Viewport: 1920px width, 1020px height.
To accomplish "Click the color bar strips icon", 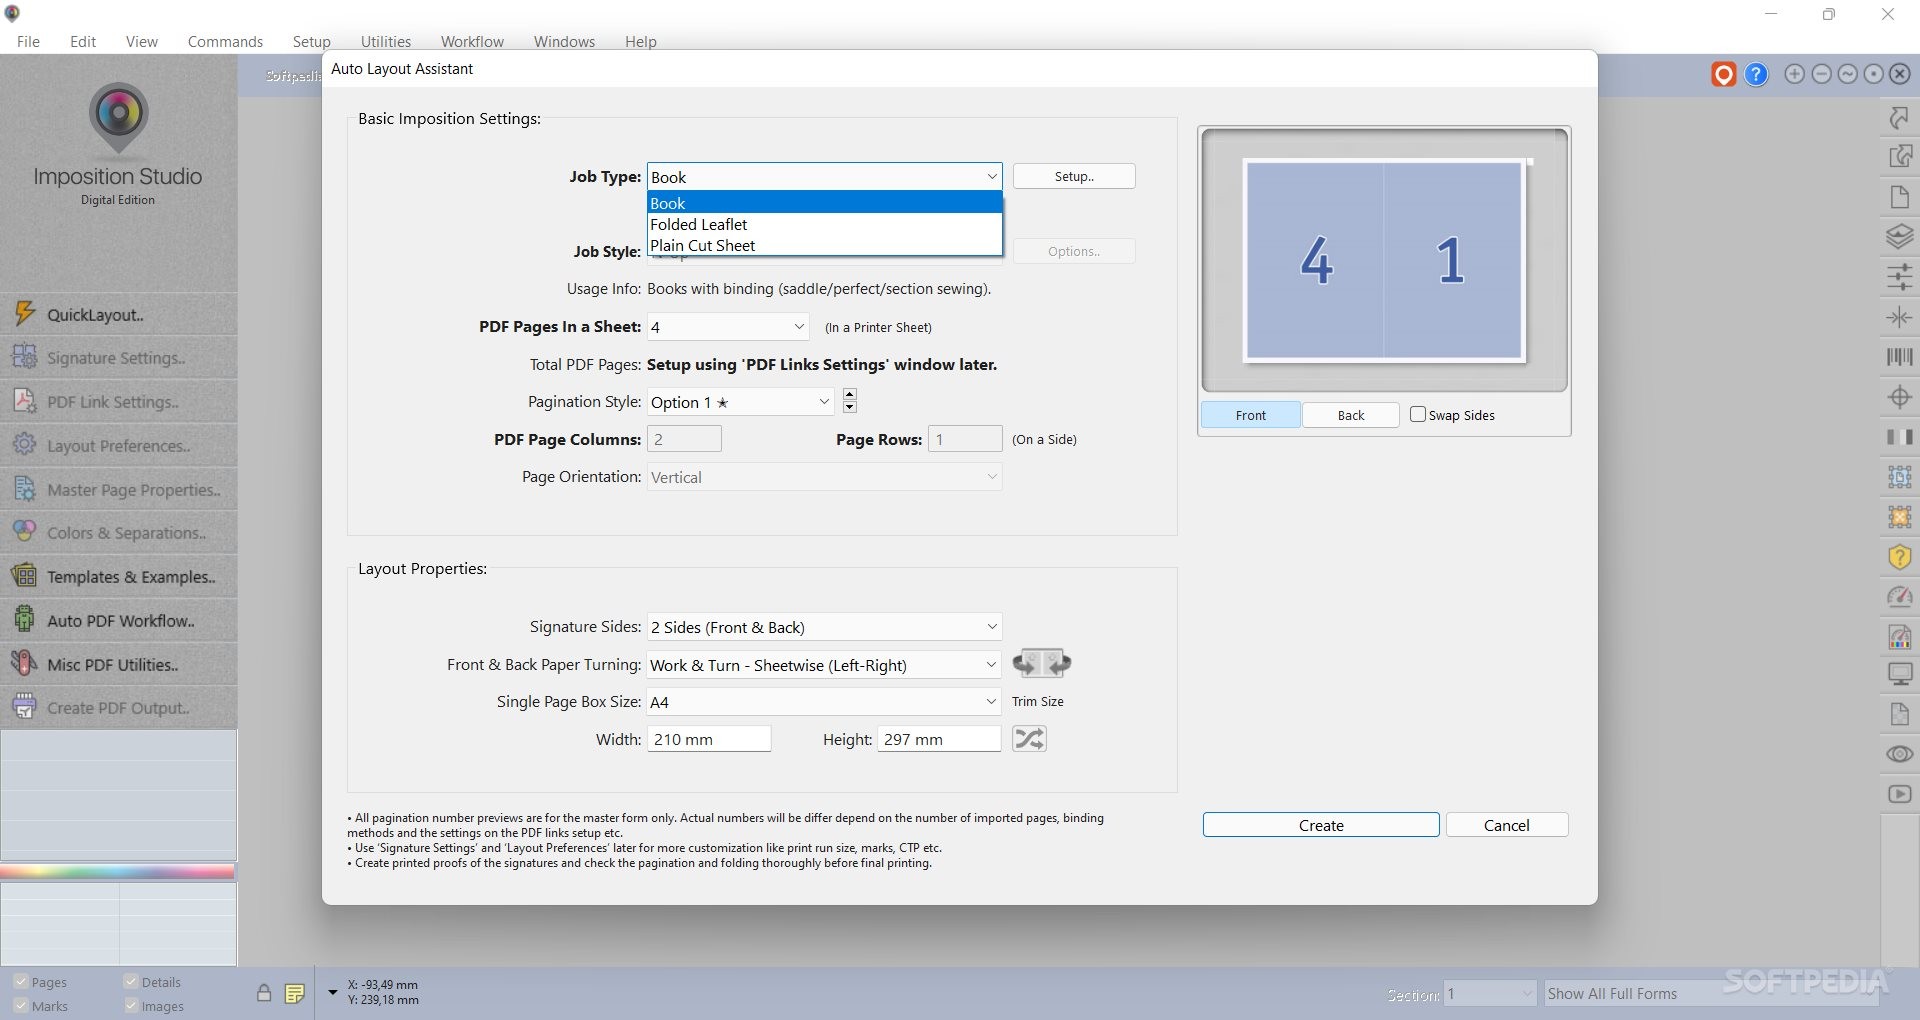I will coord(1899,437).
